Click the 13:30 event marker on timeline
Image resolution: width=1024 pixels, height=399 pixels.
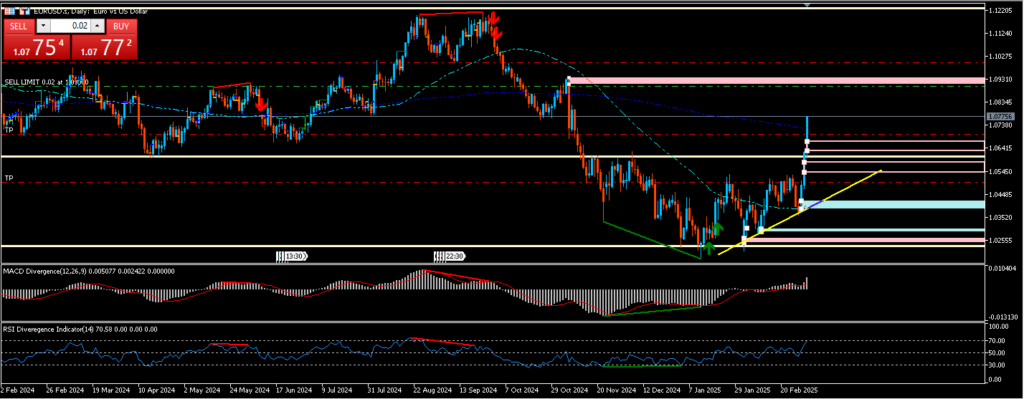(291, 257)
